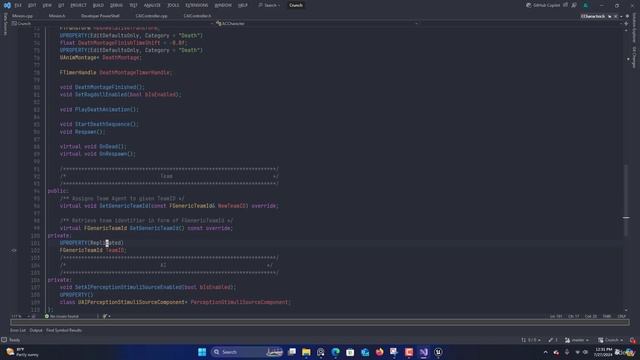This screenshot has height=360, width=640.
Task: Click the line number indicator Ln 101
Action: click(556, 316)
